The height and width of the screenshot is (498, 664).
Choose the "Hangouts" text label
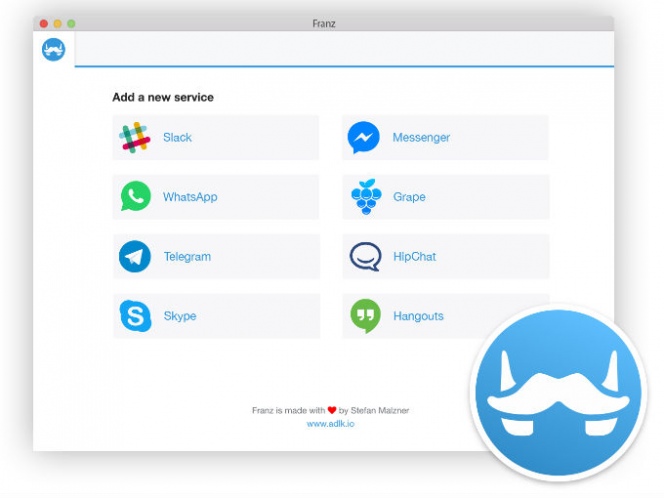click(418, 316)
